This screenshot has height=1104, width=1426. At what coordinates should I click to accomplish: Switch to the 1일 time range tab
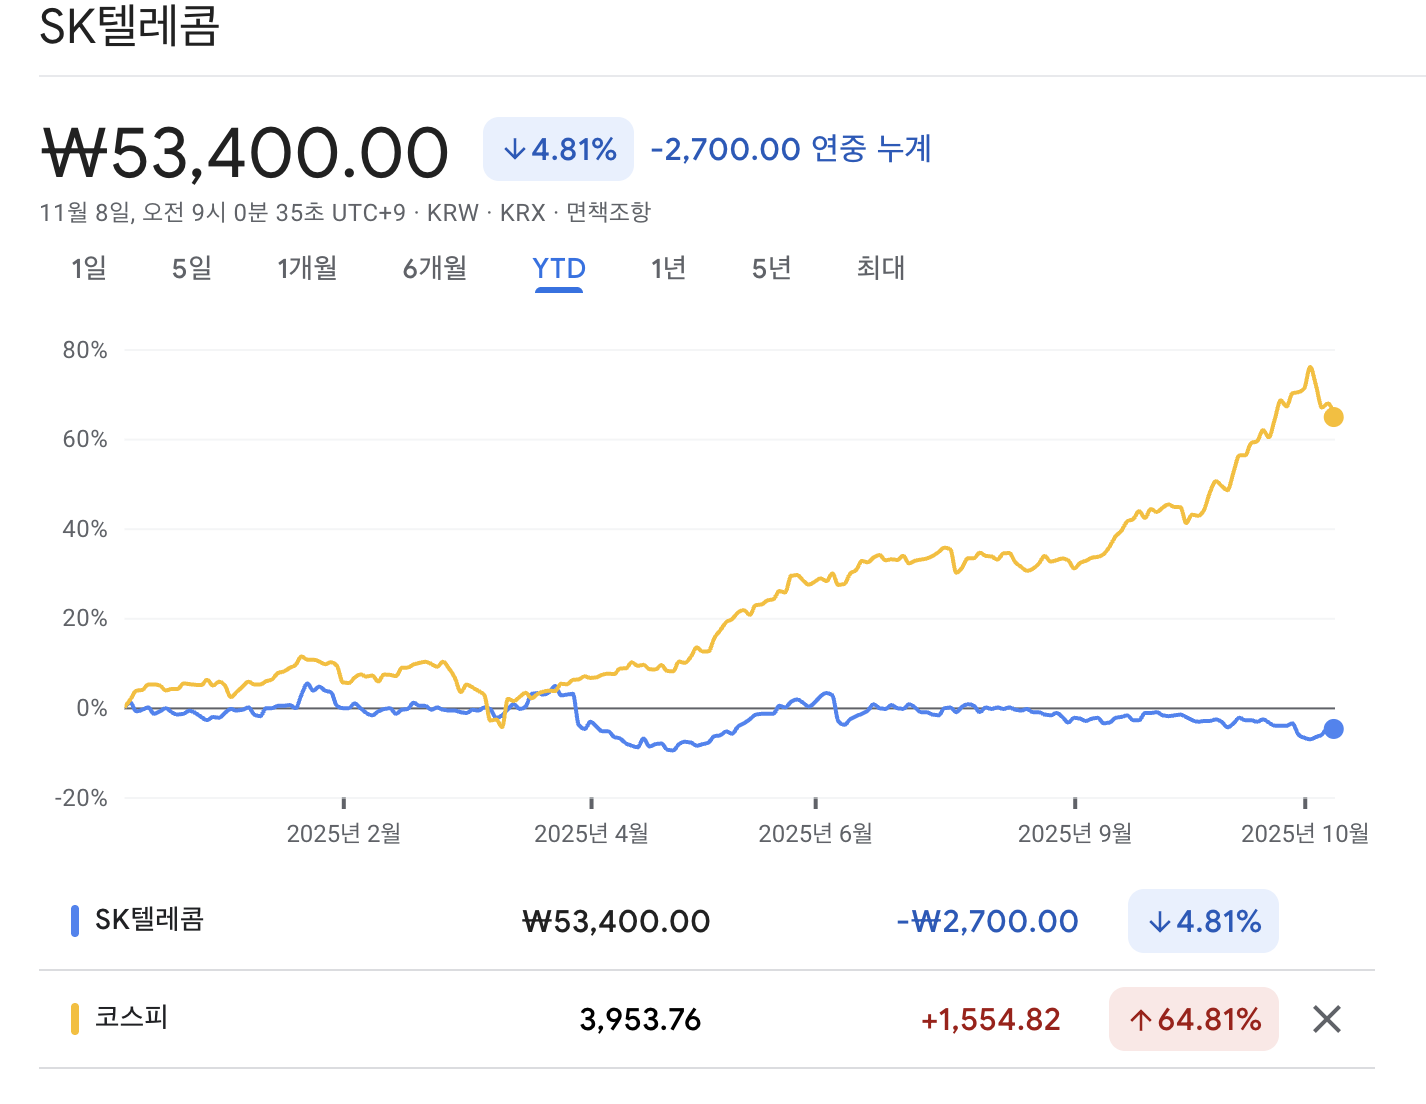pos(89,268)
